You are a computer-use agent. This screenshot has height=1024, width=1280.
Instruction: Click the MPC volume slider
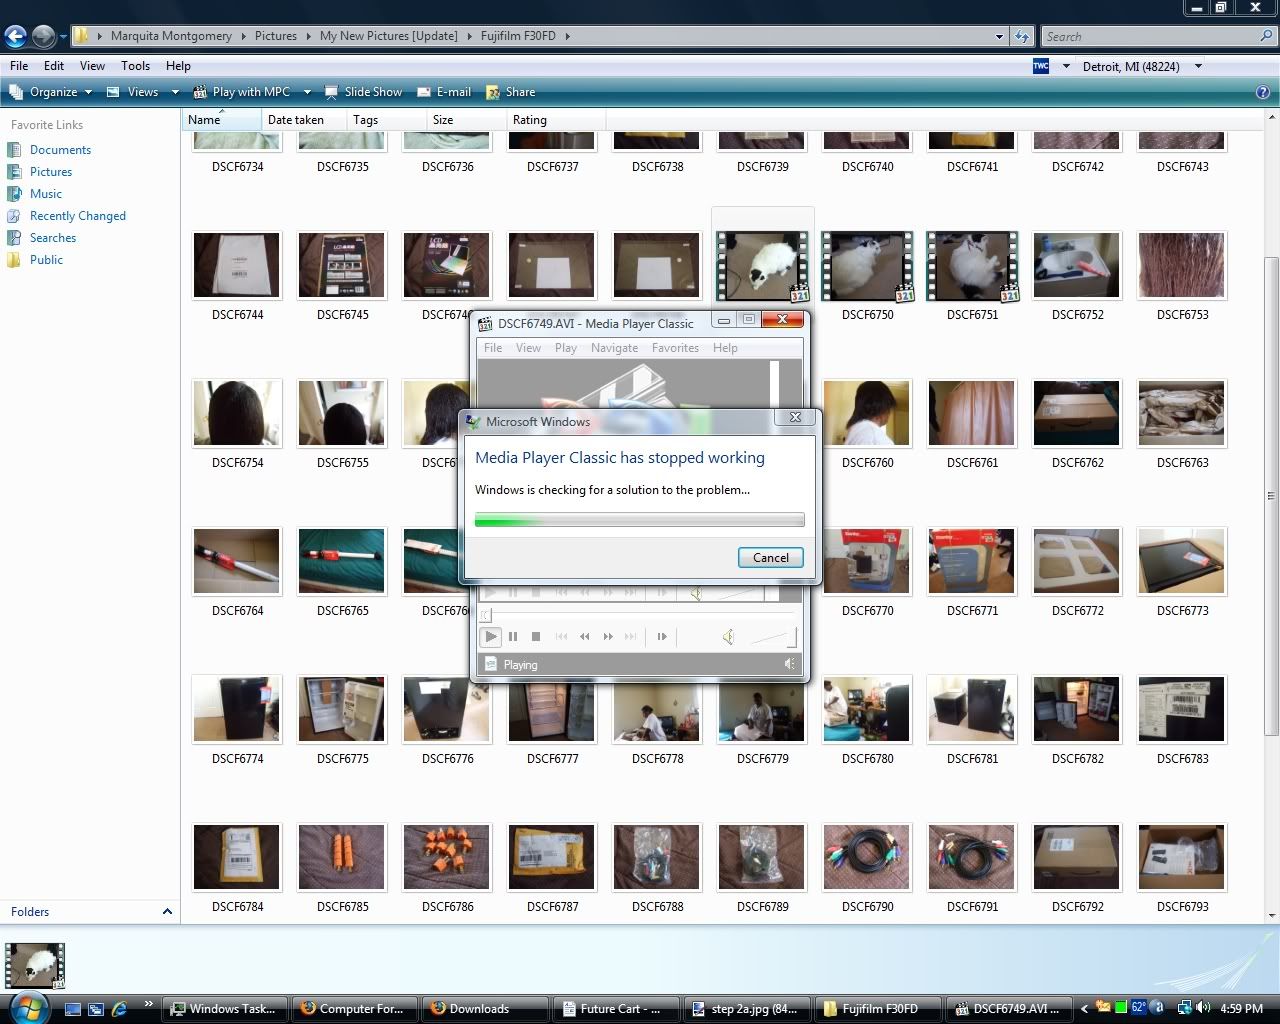[x=772, y=637]
